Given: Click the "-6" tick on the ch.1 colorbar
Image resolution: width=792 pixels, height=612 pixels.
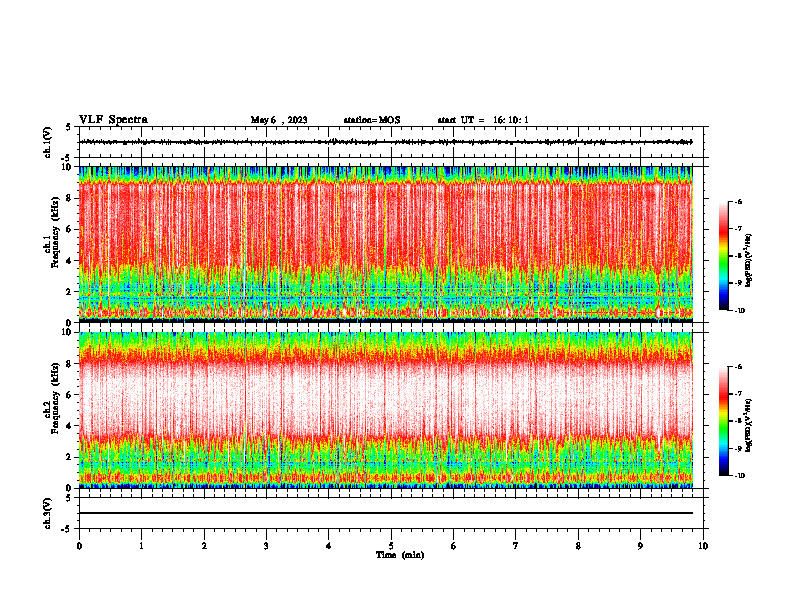Looking at the screenshot, I should (738, 202).
